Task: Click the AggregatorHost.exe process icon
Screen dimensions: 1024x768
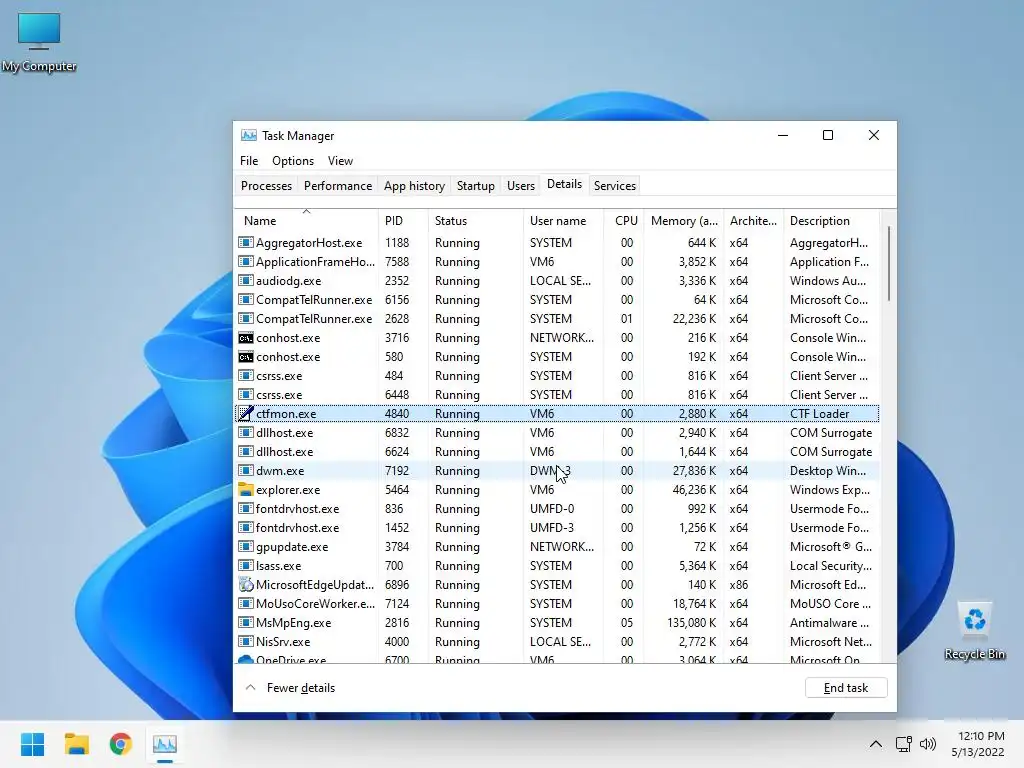Action: (246, 243)
